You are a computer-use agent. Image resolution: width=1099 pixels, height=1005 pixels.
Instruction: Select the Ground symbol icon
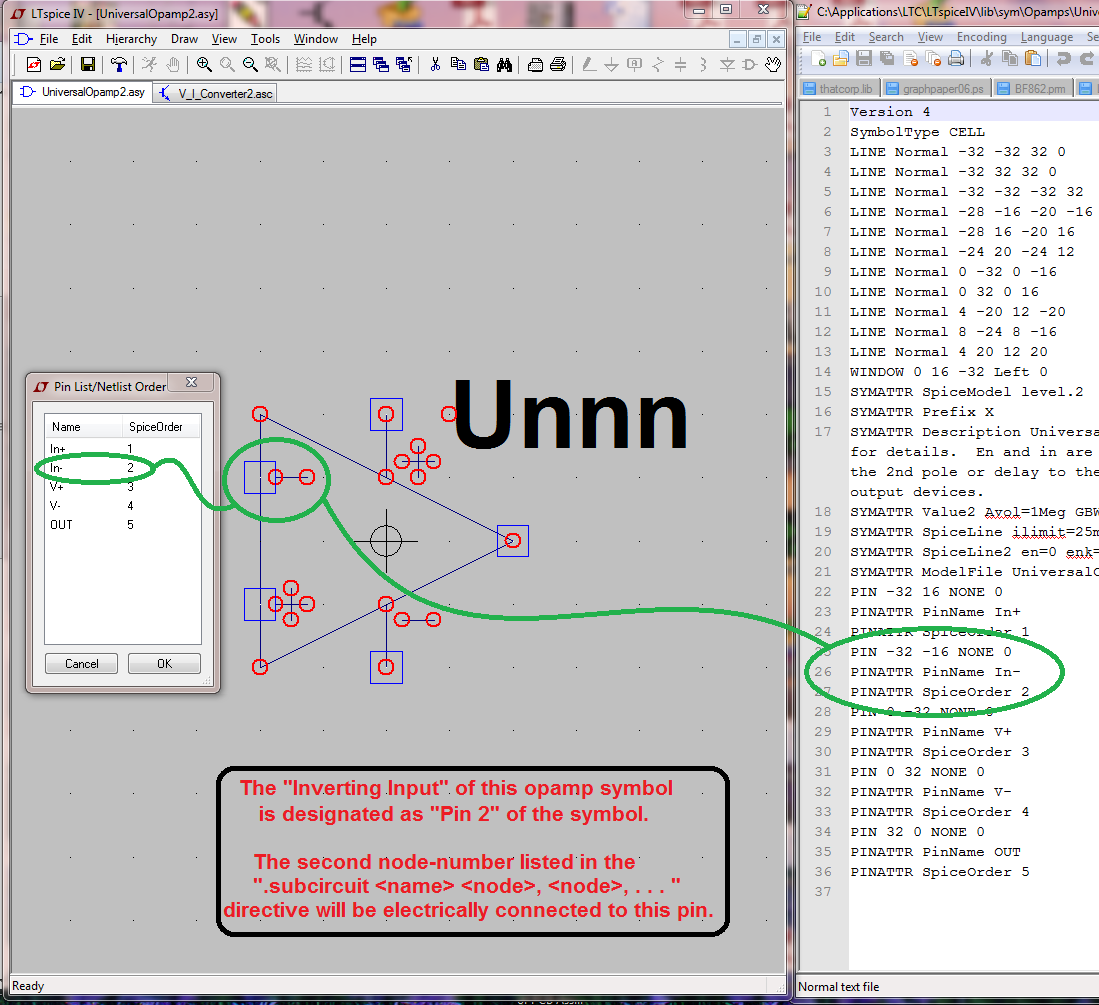[611, 64]
